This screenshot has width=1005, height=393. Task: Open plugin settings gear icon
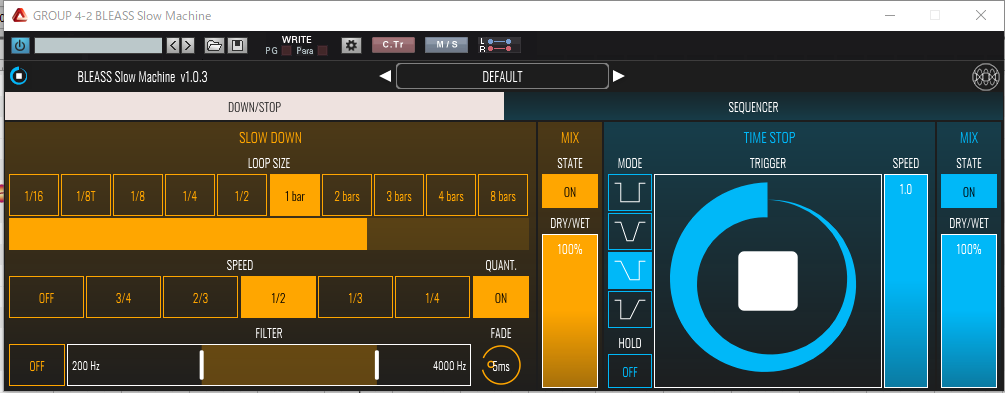pyautogui.click(x=351, y=46)
